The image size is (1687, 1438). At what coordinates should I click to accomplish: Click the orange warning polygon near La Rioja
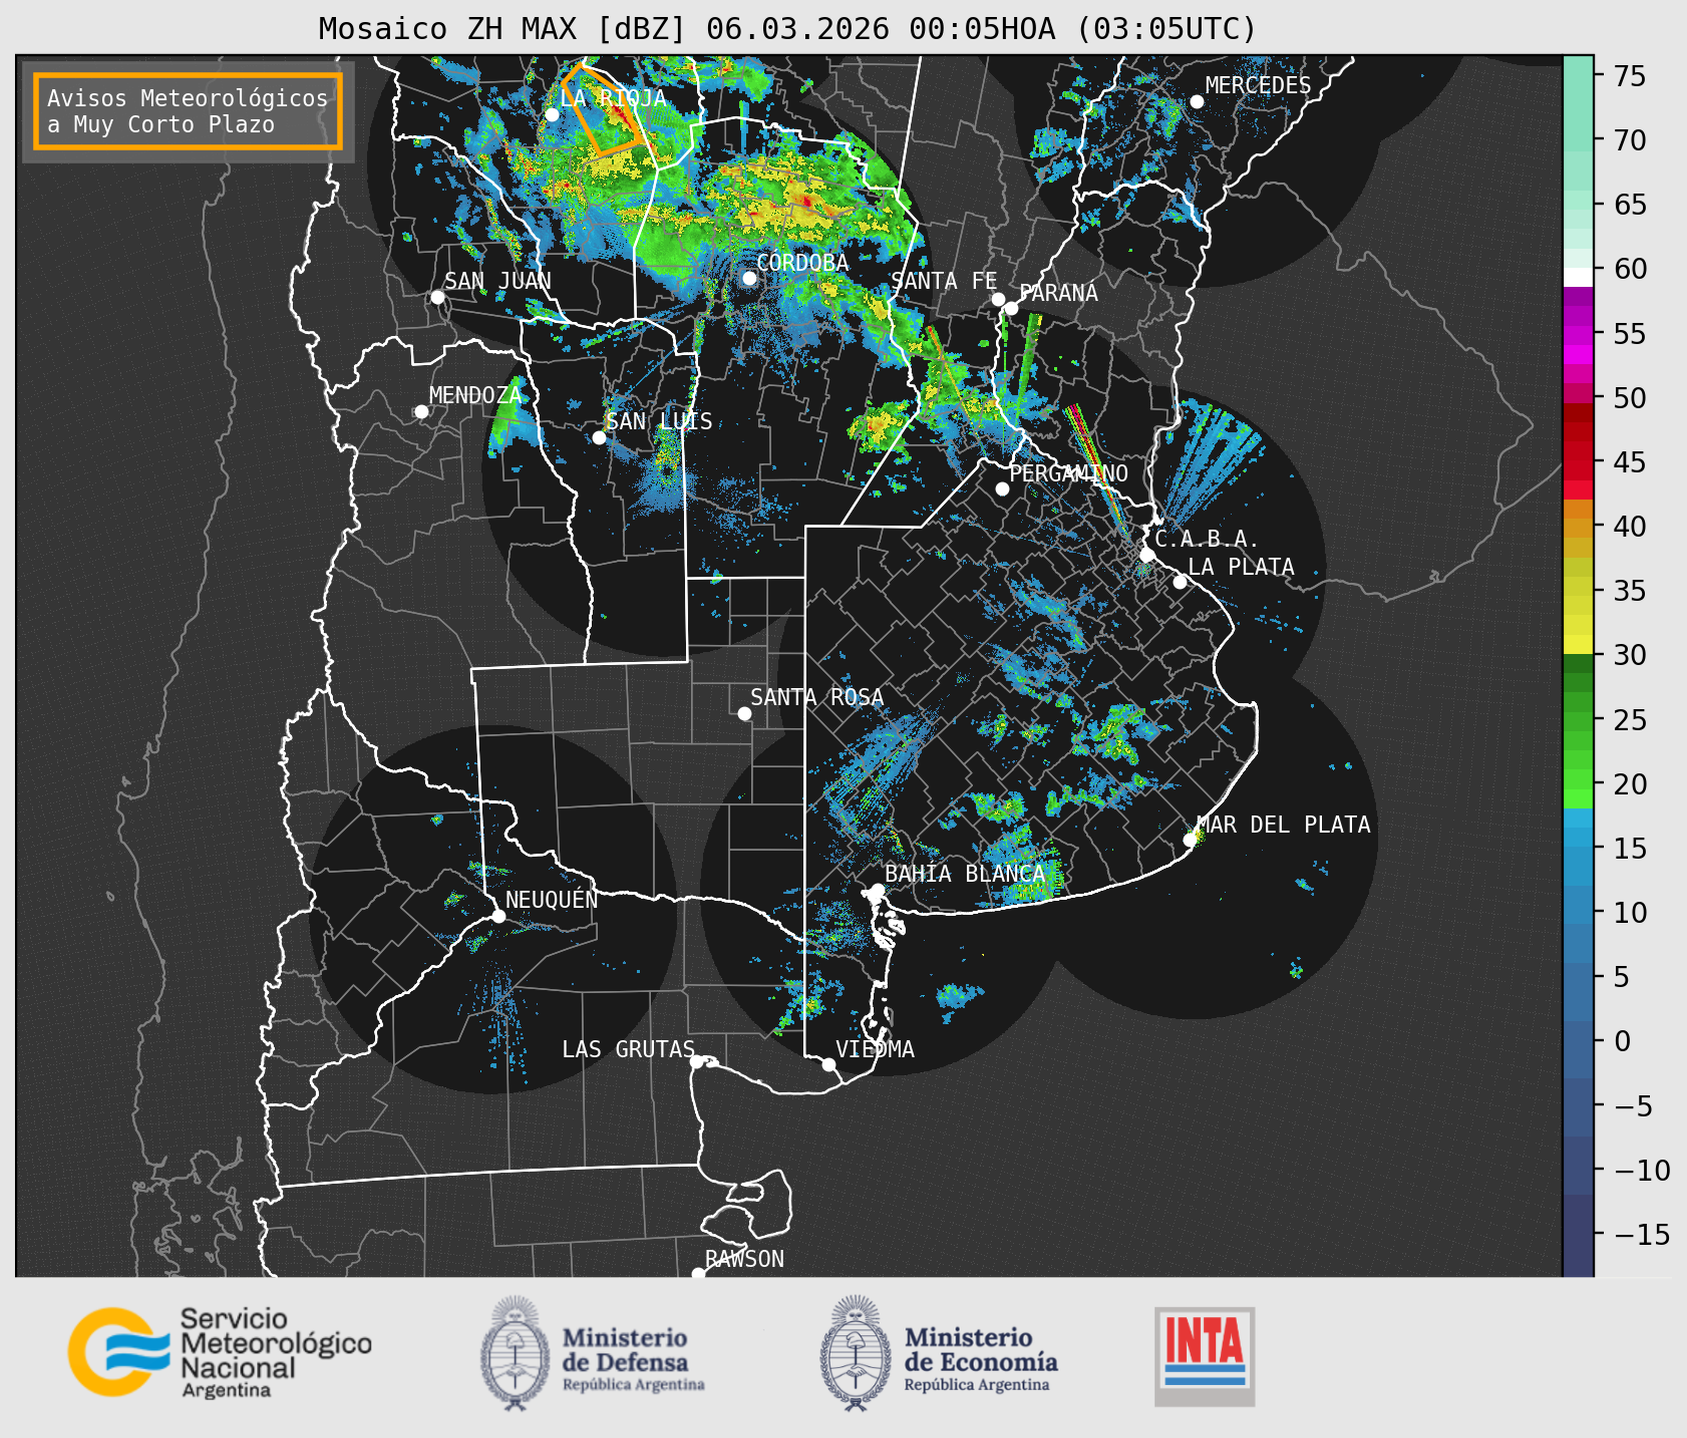pyautogui.click(x=603, y=110)
